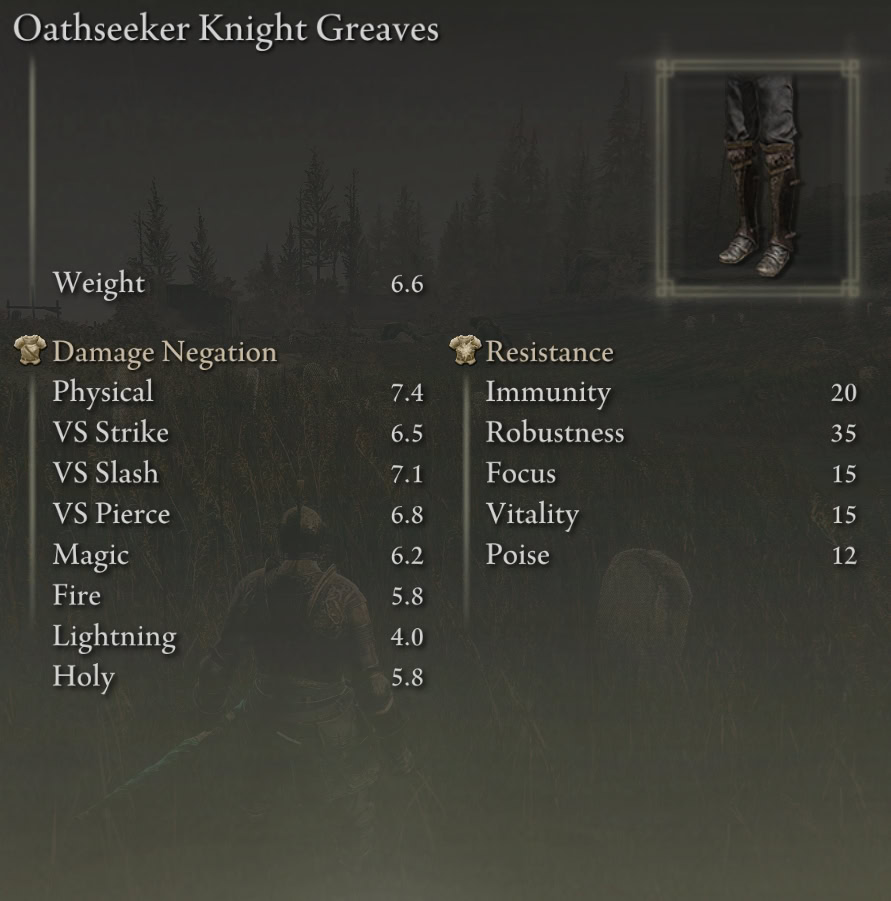The height and width of the screenshot is (901, 891).
Task: Click the Damage Negation armor icon
Action: (30, 351)
